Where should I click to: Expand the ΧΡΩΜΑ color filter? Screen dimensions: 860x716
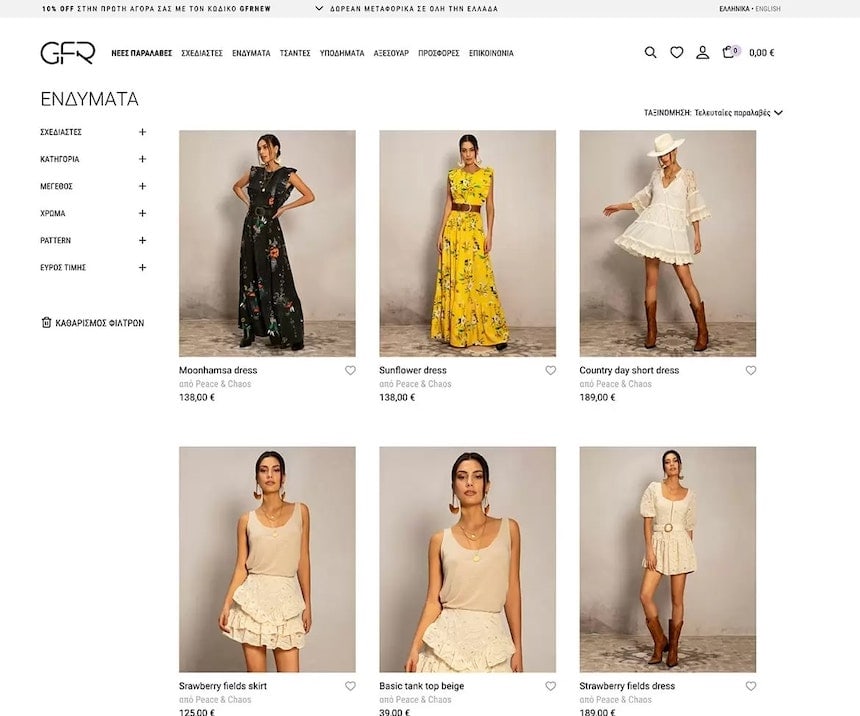point(142,213)
